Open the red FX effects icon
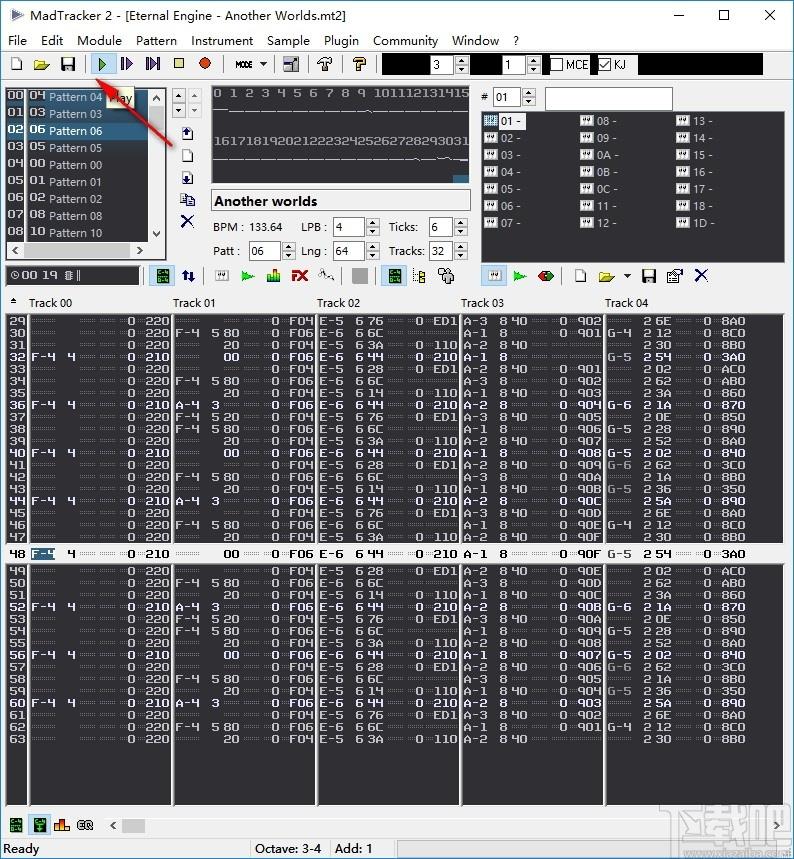This screenshot has height=859, width=794. click(x=300, y=276)
